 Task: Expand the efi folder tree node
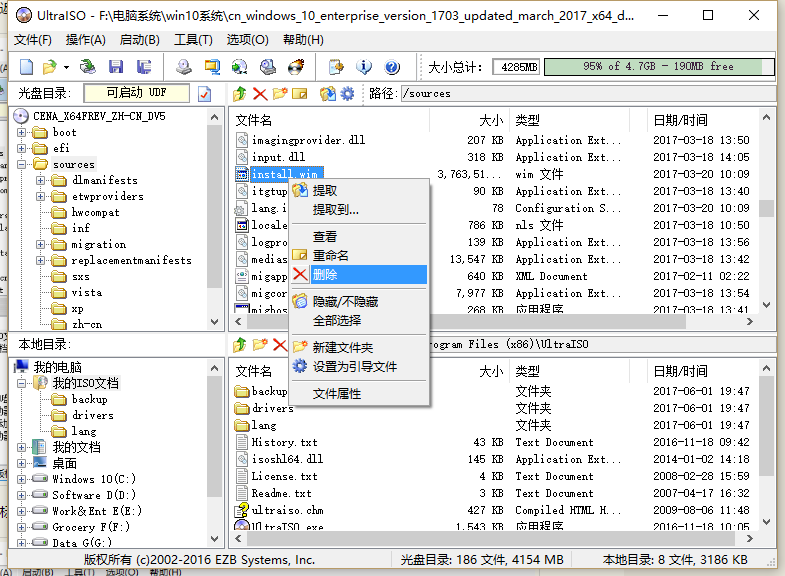(22, 149)
